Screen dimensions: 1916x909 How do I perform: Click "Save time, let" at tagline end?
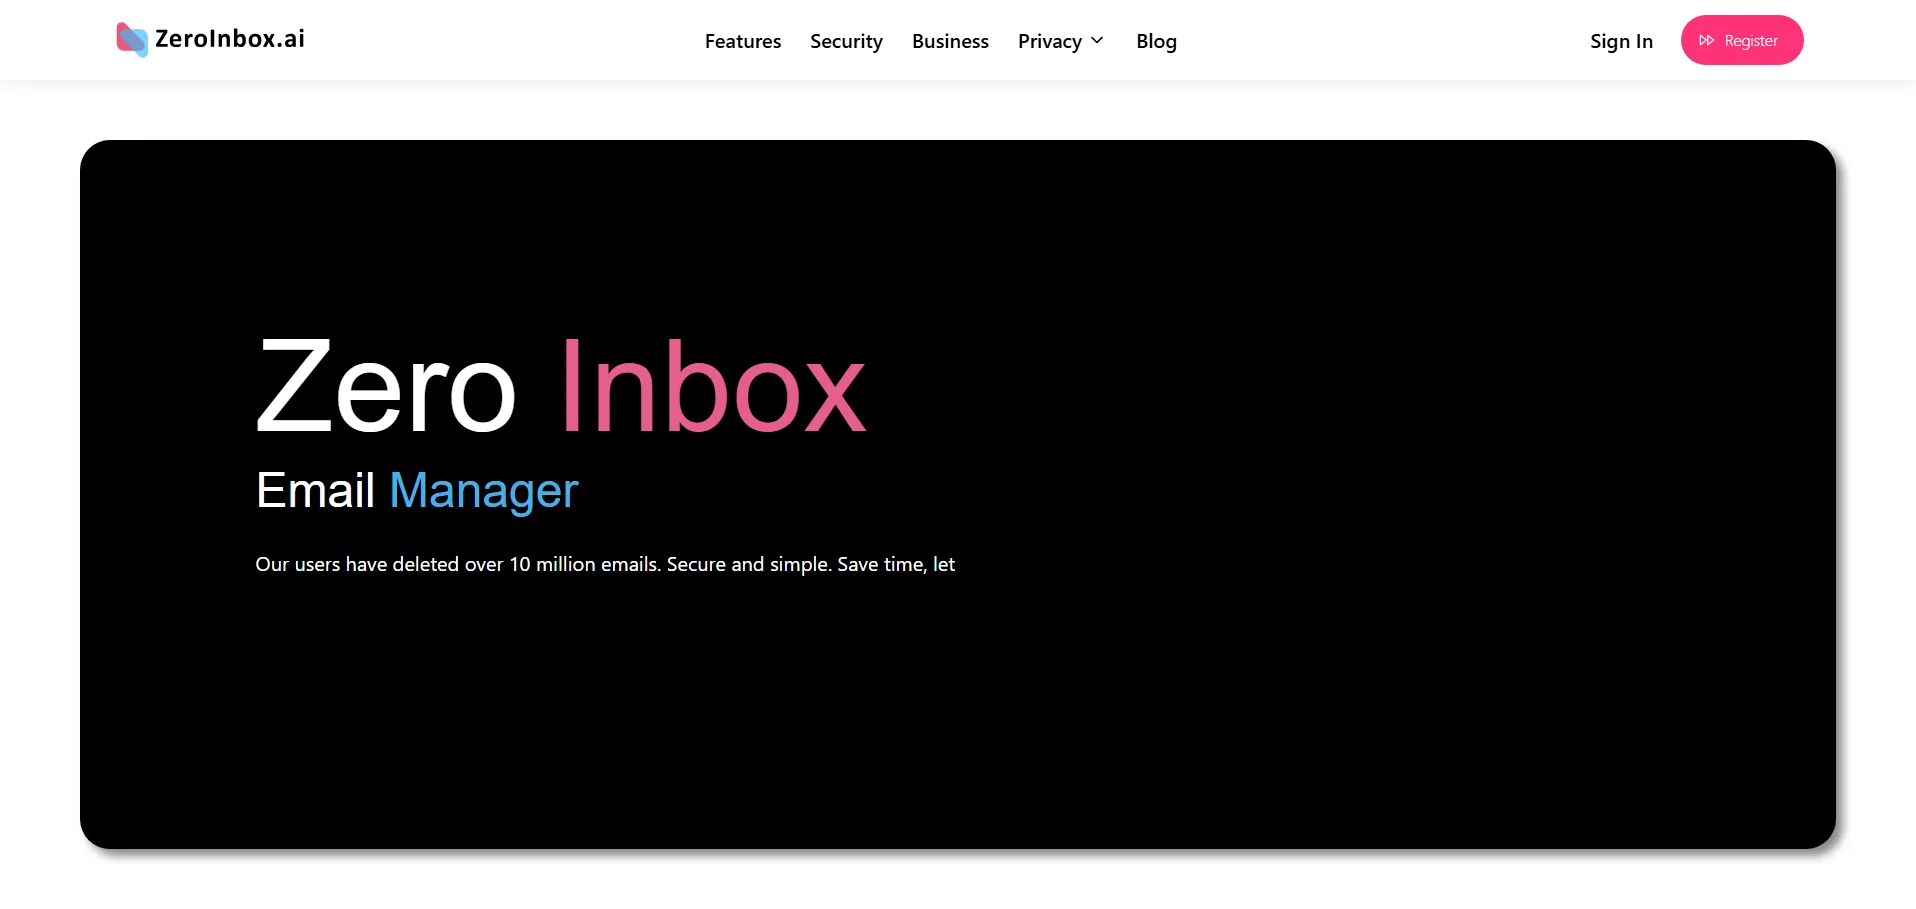click(x=896, y=564)
